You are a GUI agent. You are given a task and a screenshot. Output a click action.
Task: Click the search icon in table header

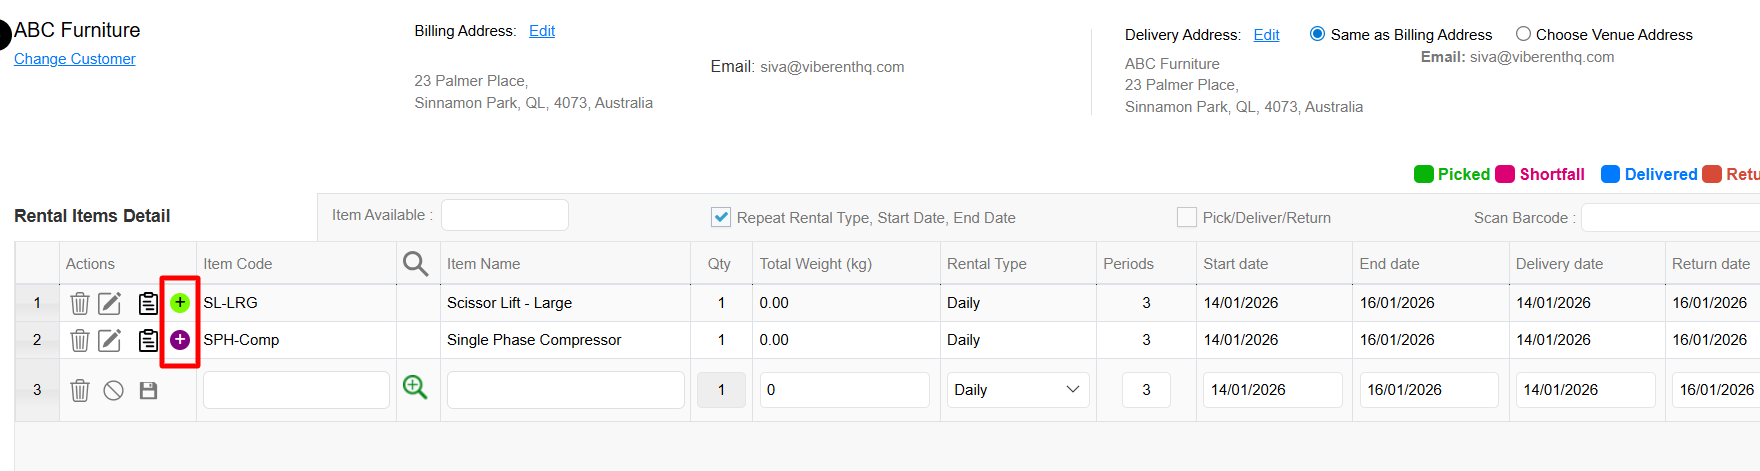[415, 264]
